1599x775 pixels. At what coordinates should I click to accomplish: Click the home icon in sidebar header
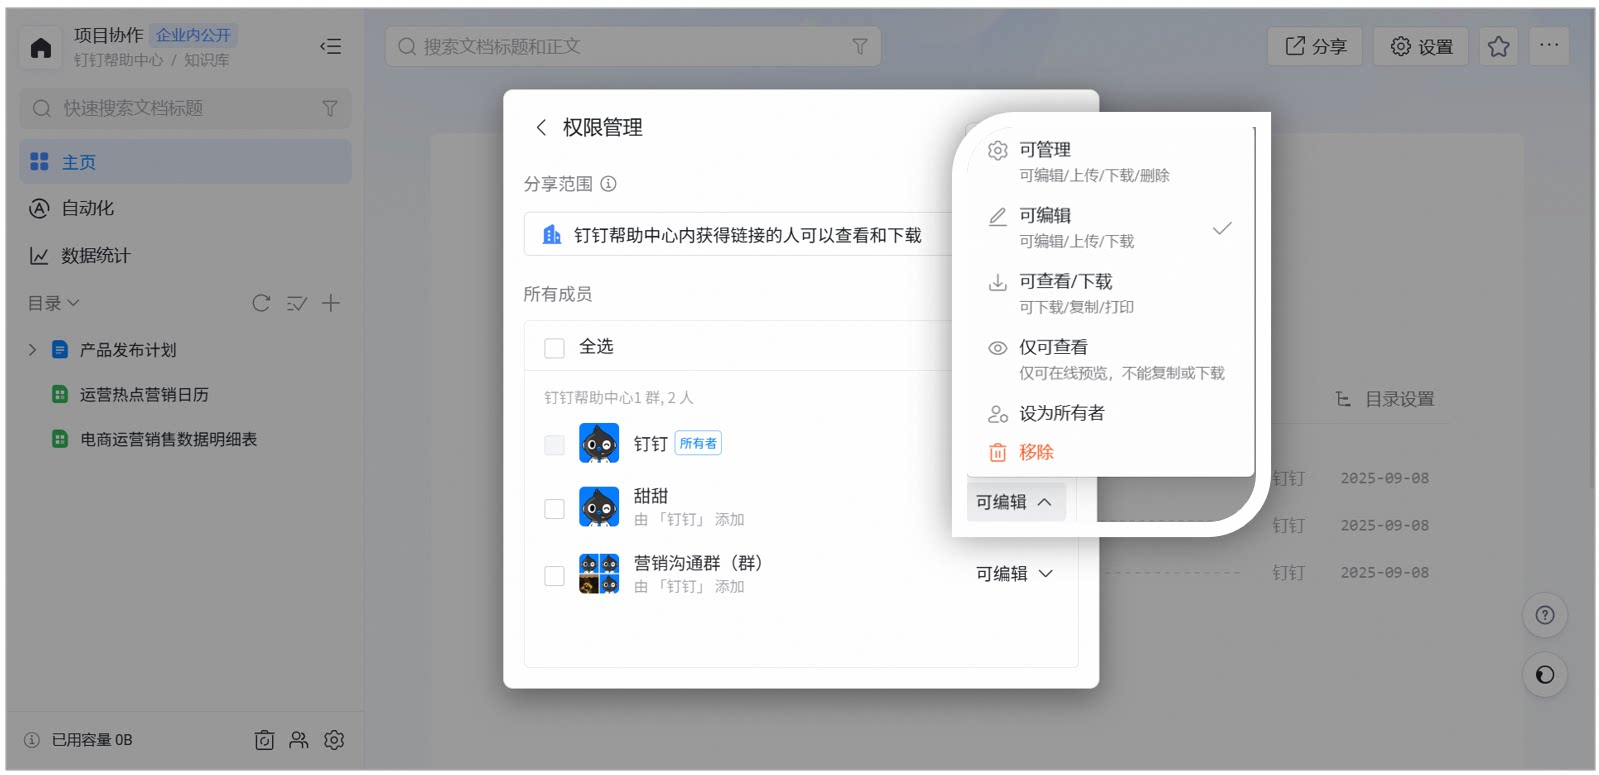click(41, 47)
